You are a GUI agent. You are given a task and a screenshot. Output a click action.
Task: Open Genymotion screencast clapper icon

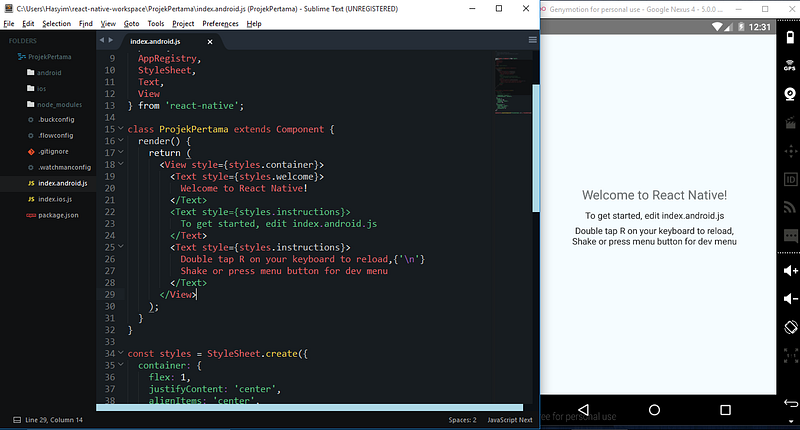pos(790,122)
